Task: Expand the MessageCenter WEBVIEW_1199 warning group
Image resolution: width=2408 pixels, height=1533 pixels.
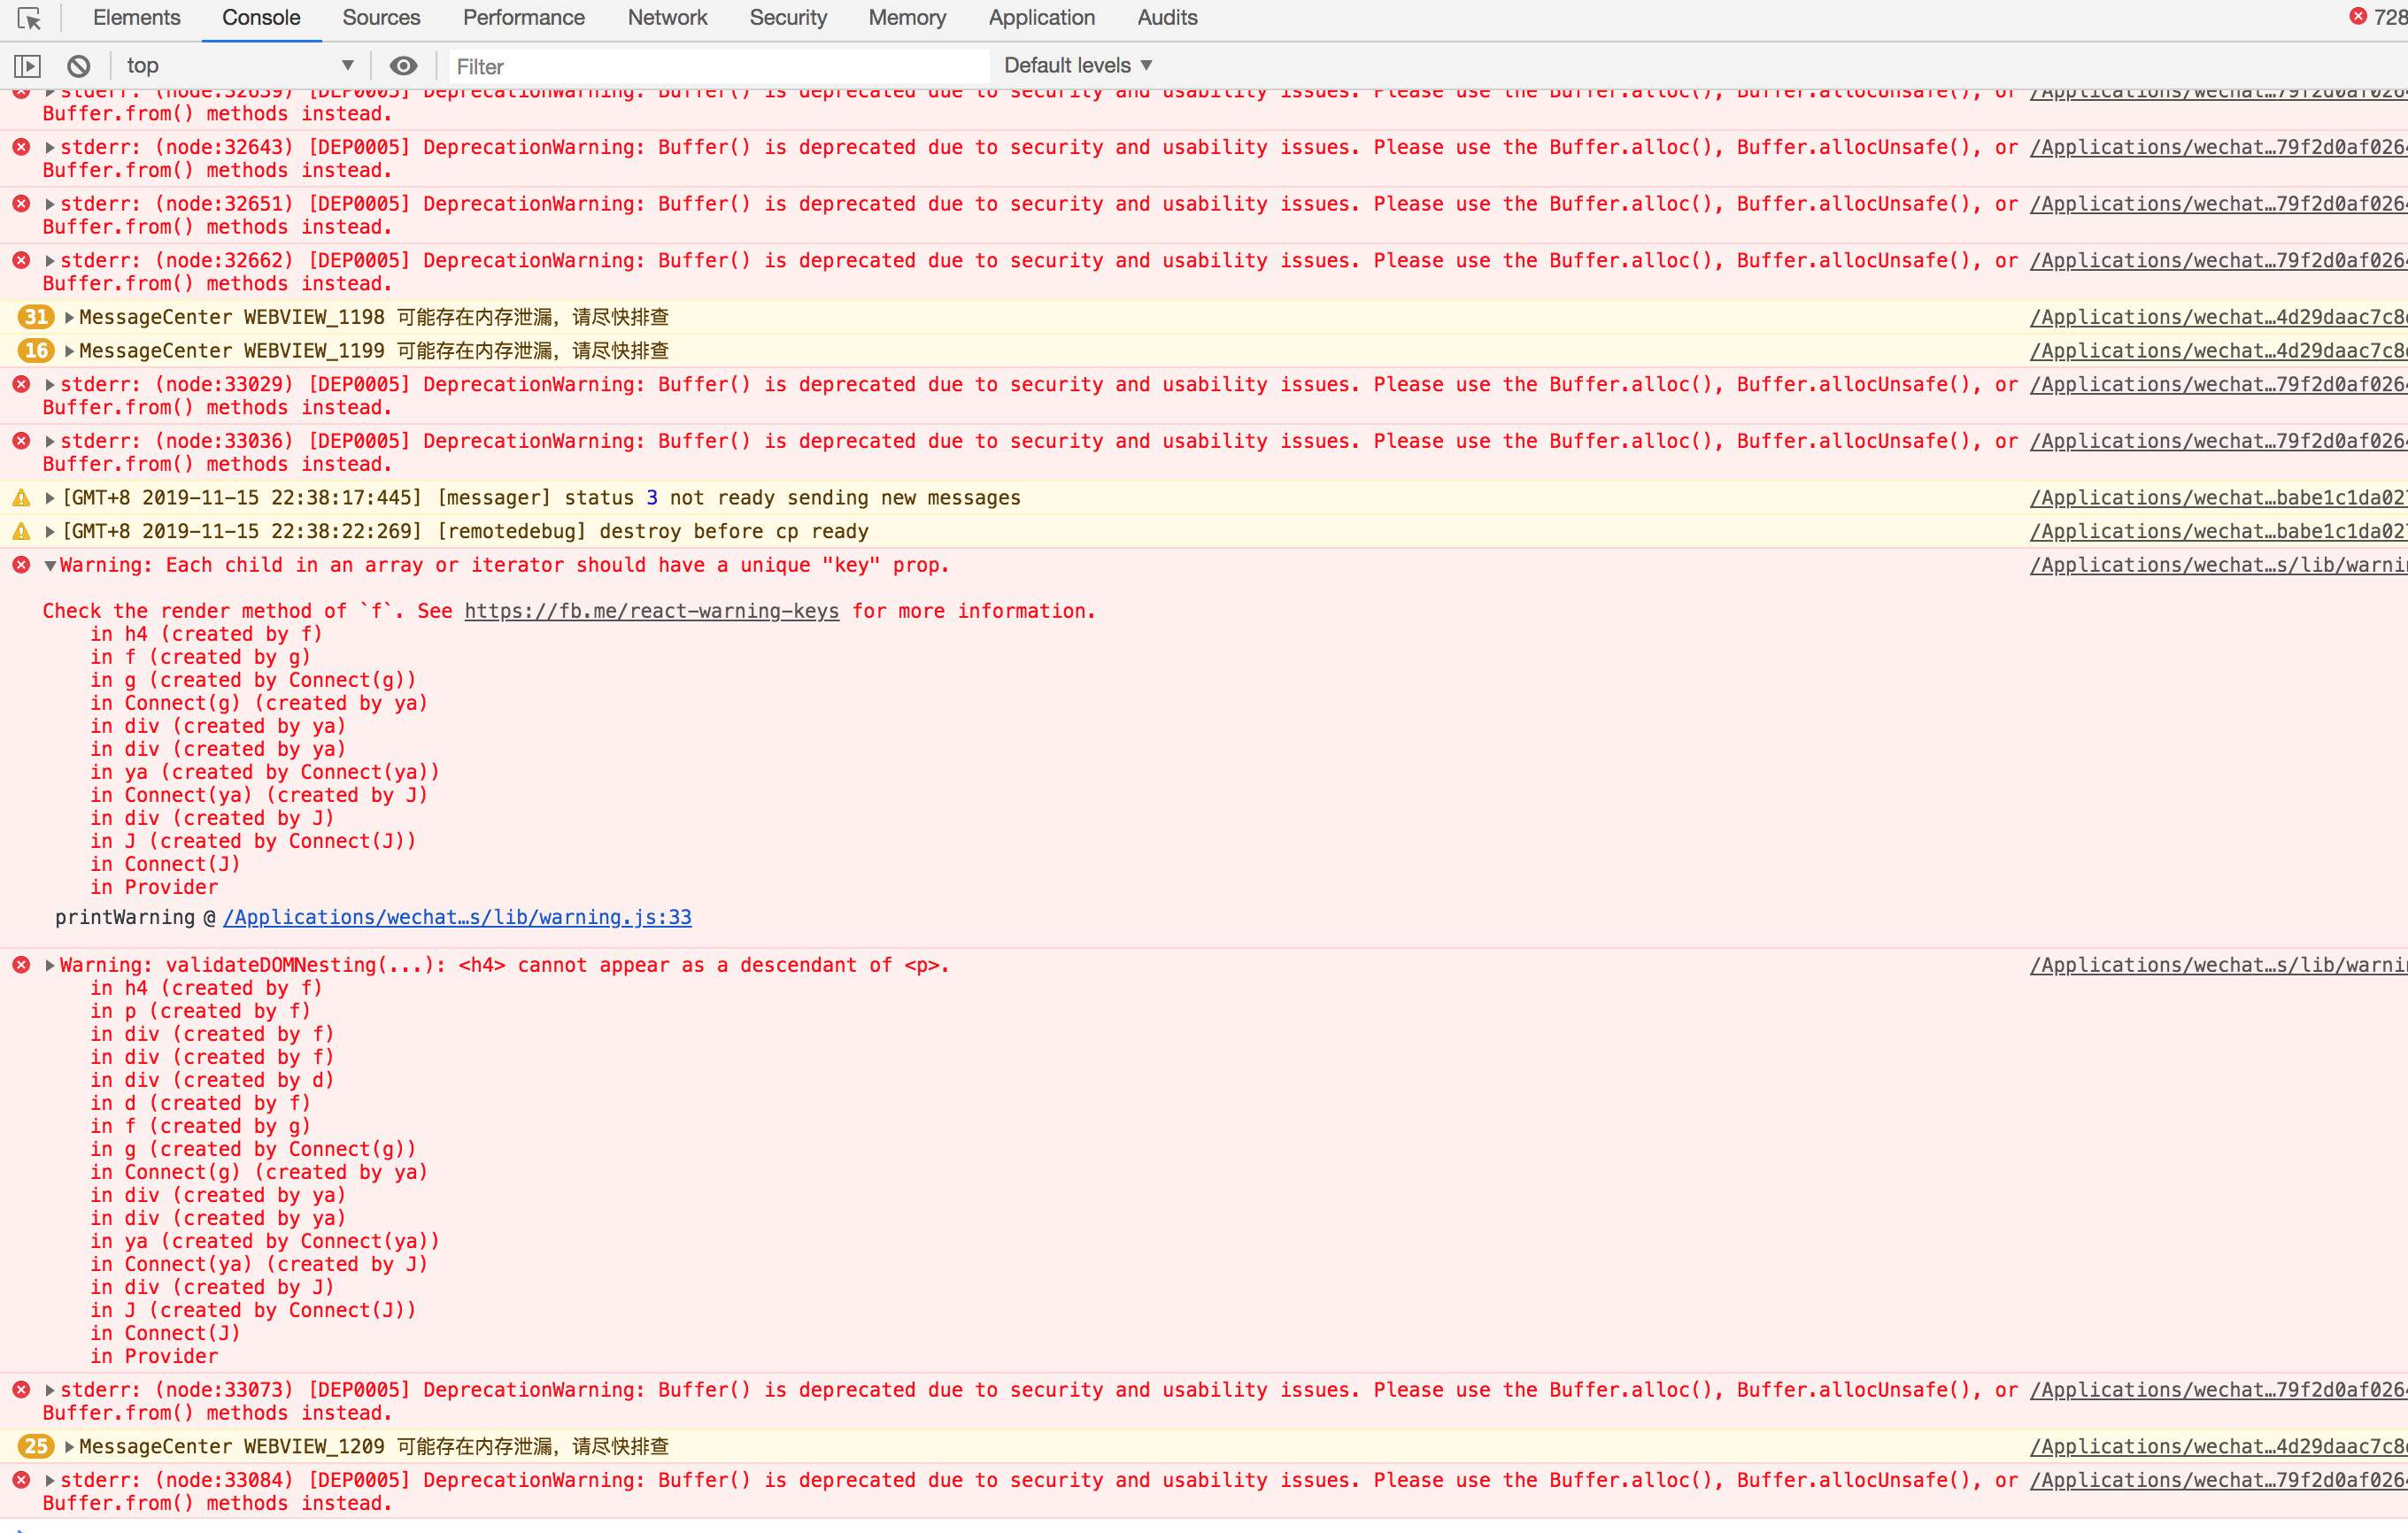Action: (69, 352)
